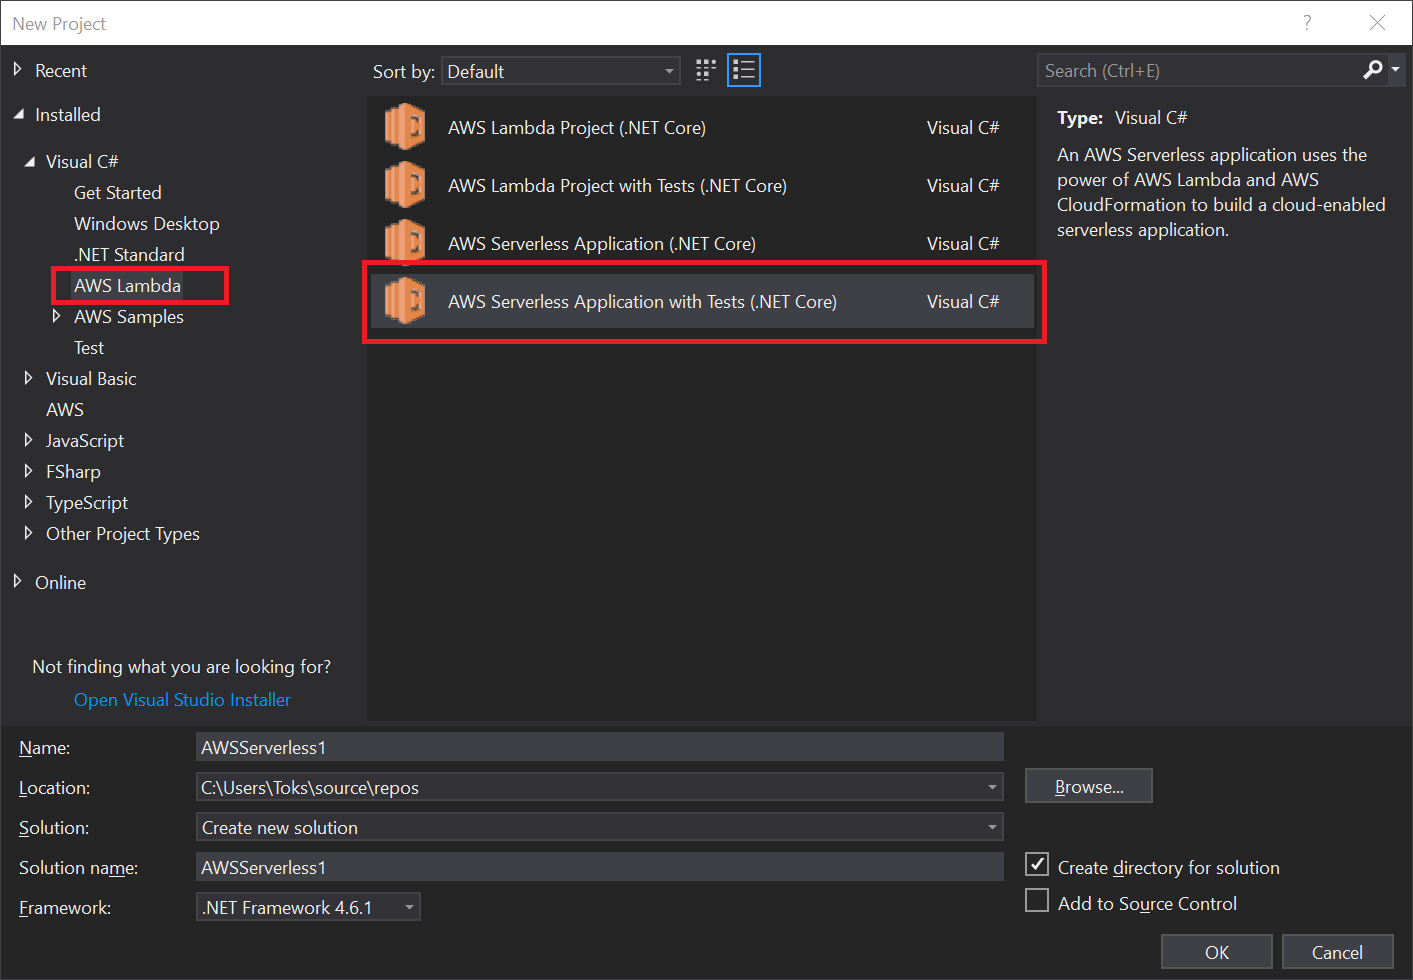Click the Solution name input field

pos(600,867)
